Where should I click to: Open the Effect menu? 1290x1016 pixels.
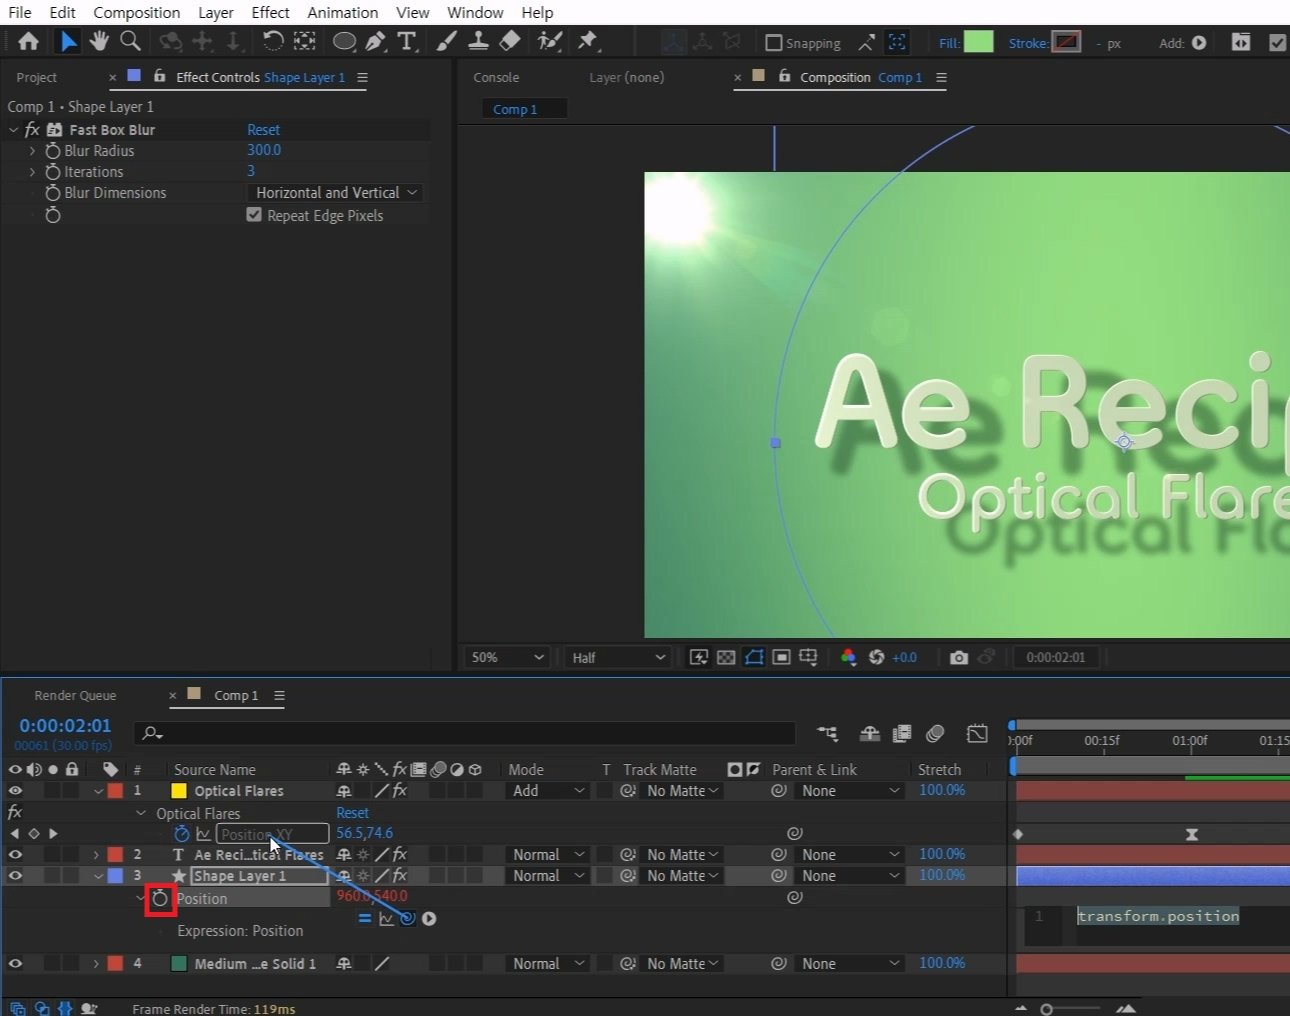point(270,12)
